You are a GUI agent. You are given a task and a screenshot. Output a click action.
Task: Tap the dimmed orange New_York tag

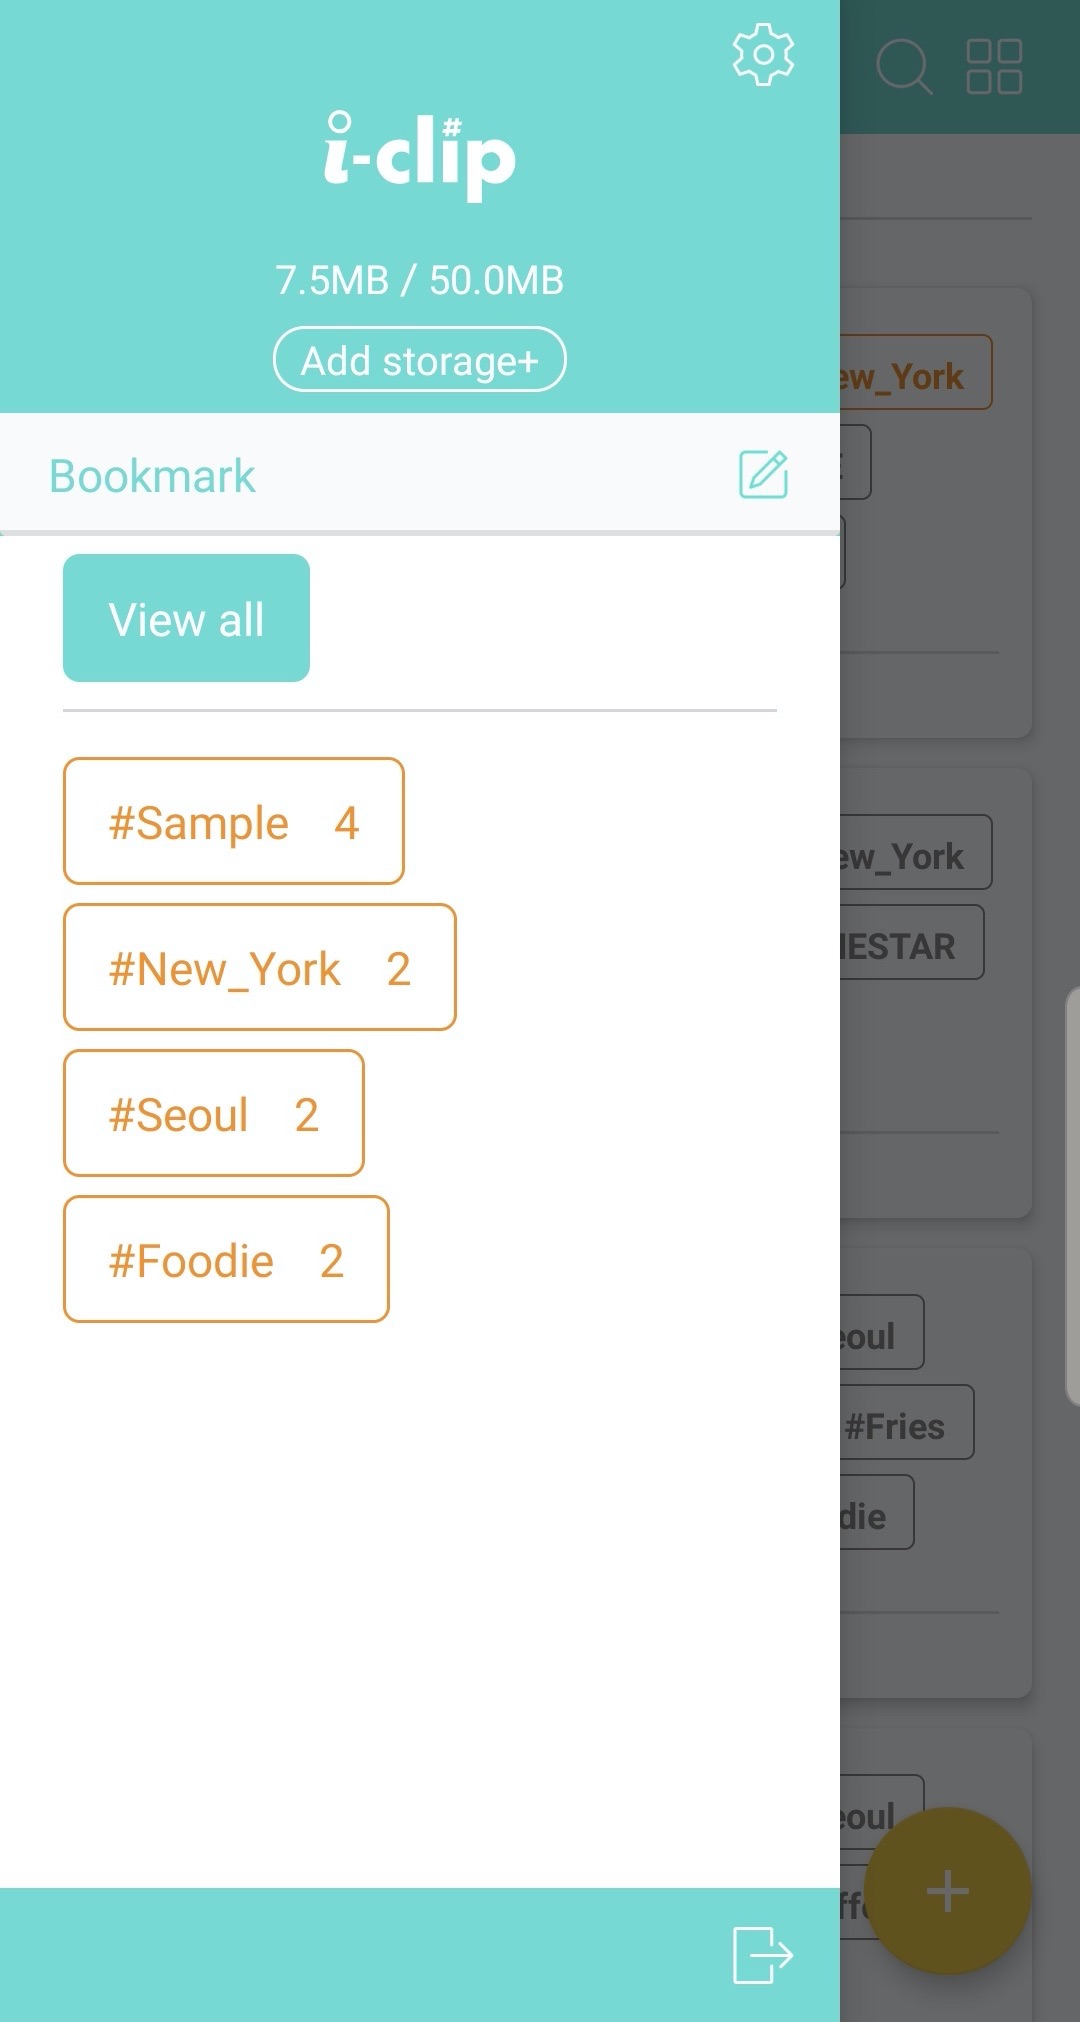pyautogui.click(x=915, y=372)
